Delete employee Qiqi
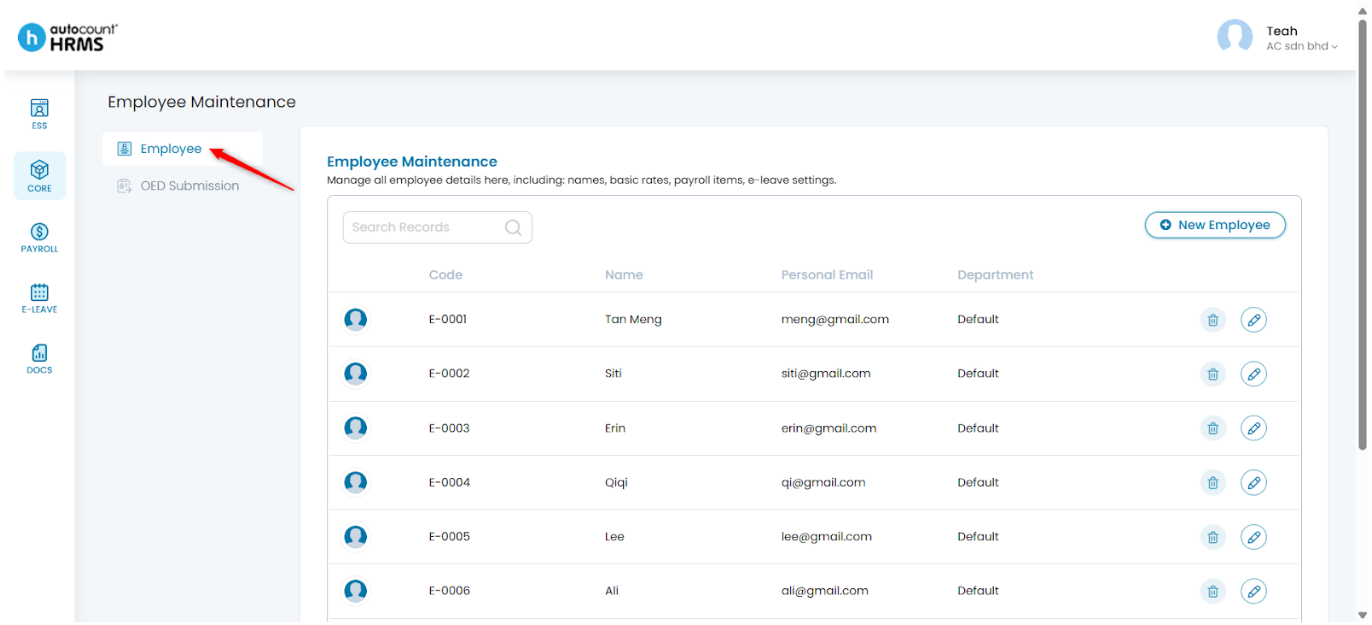The image size is (1372, 625). coord(1213,482)
